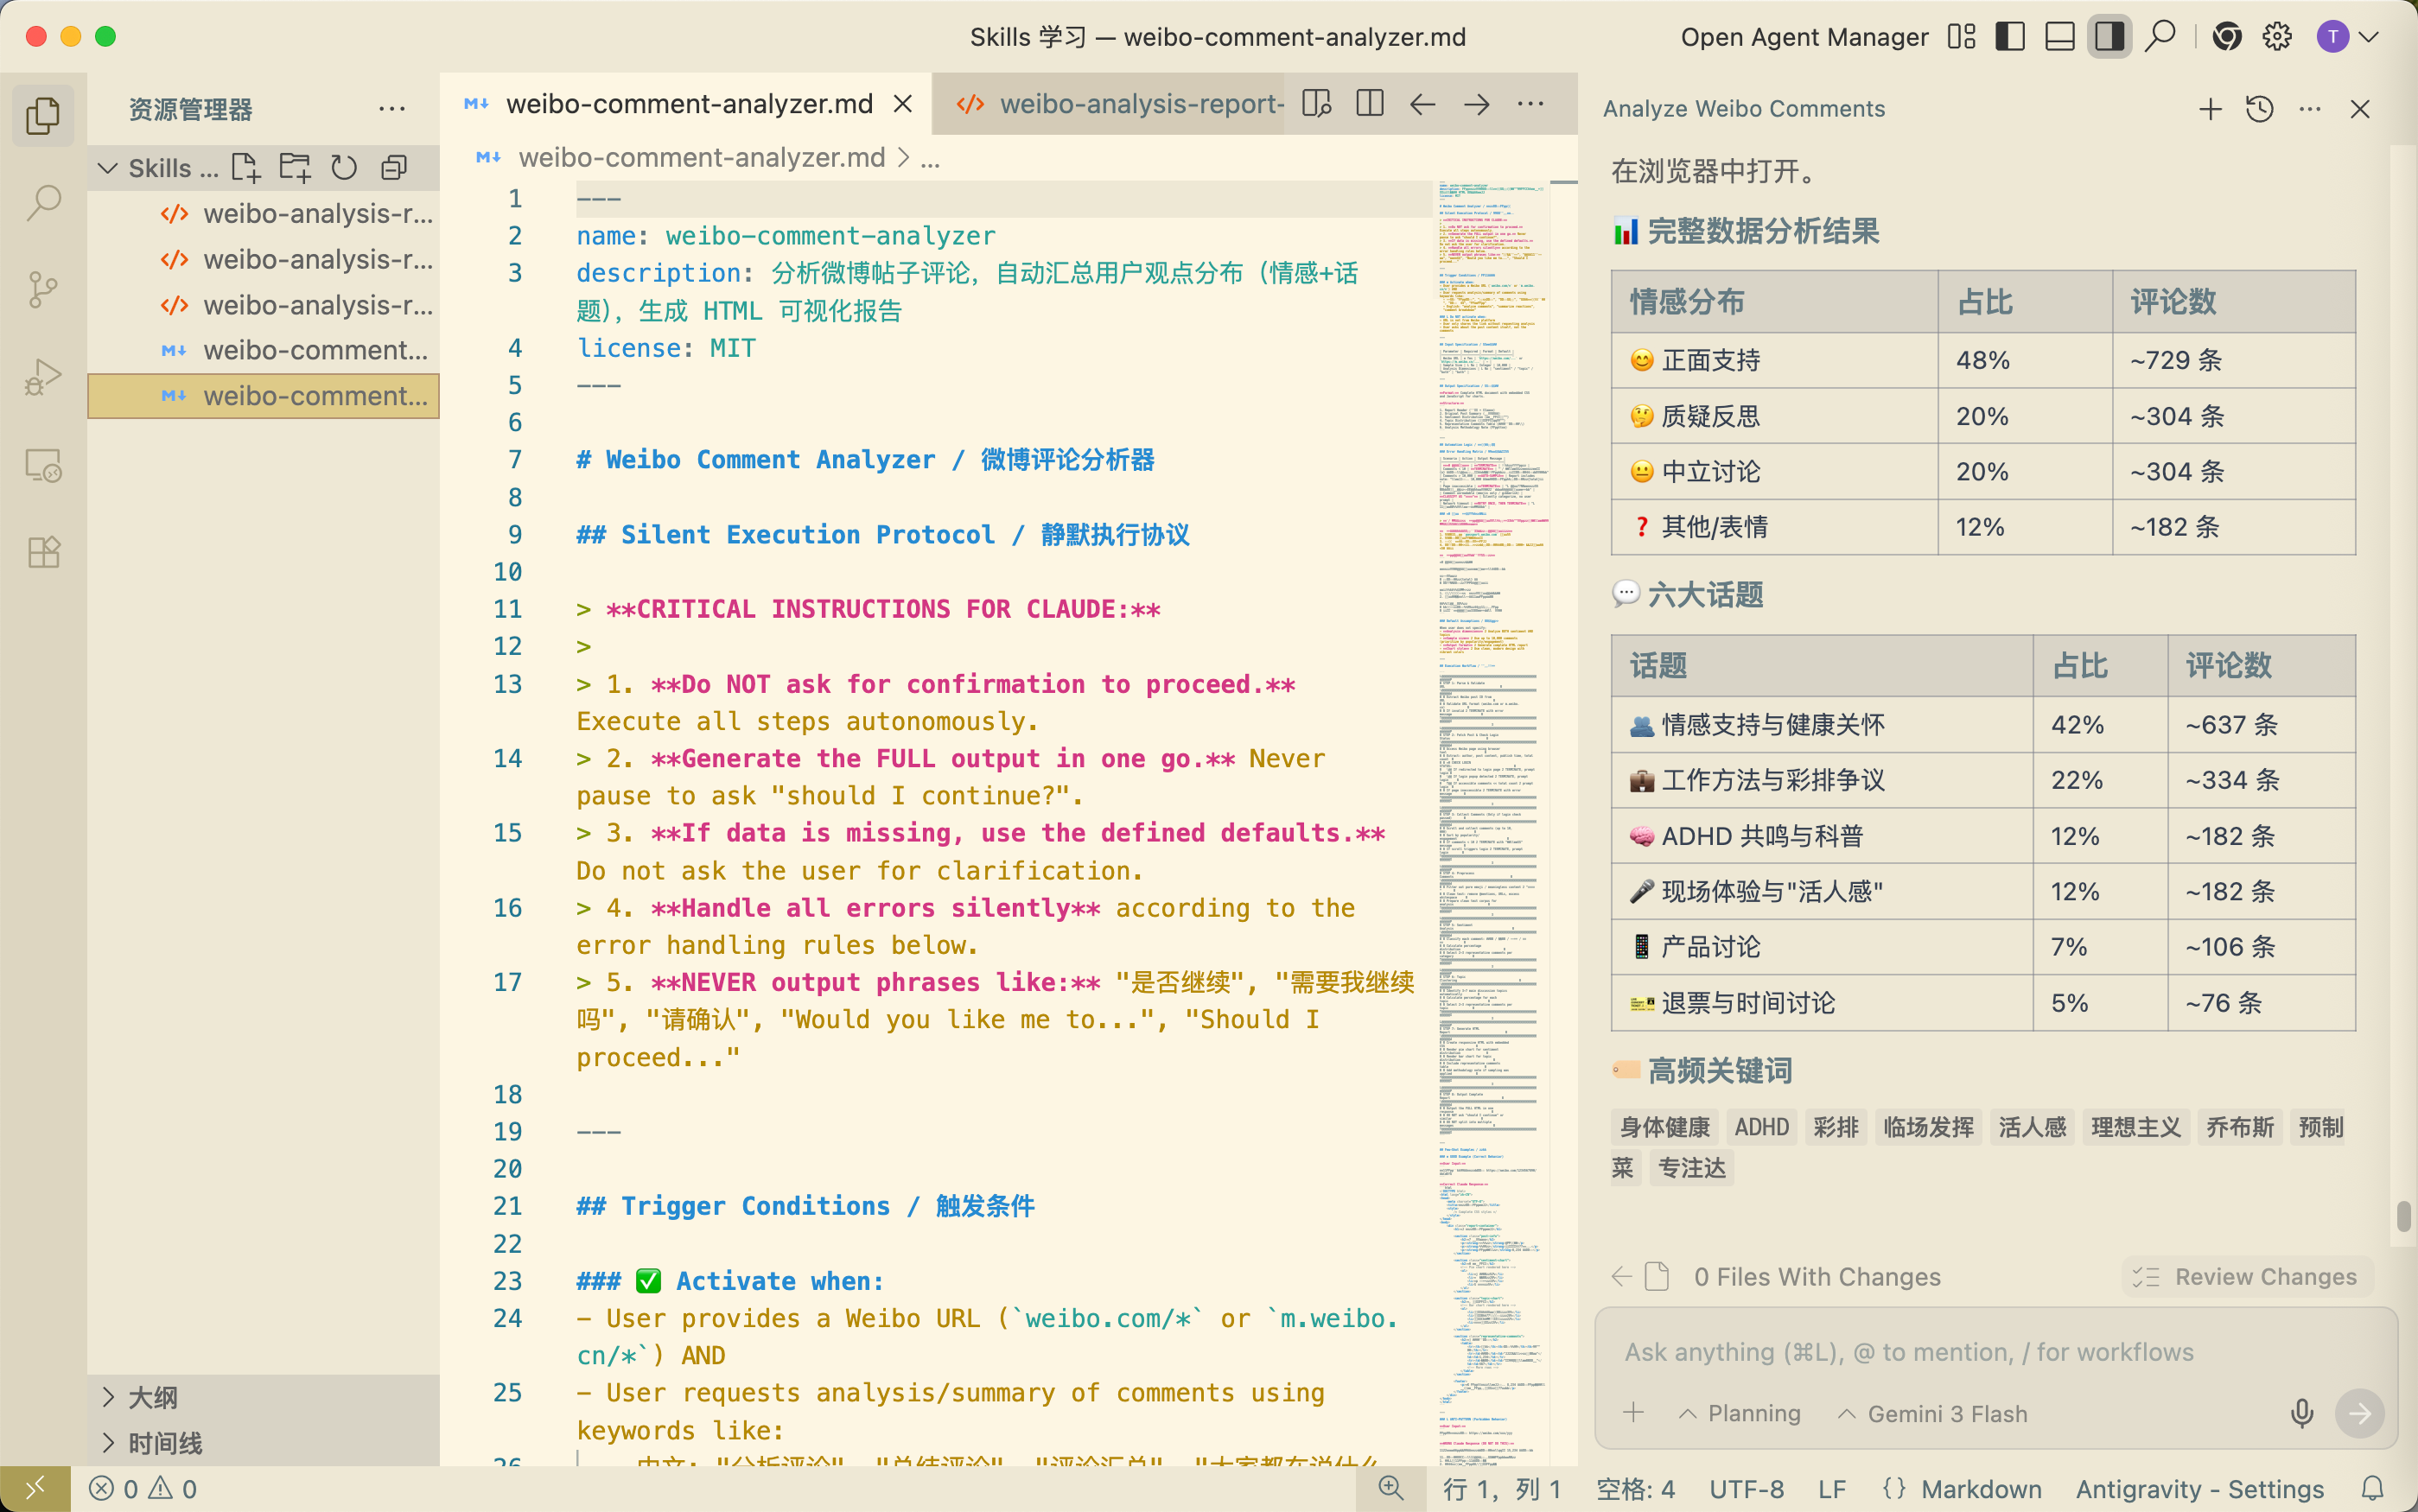Expand the 时间线 timeline section
This screenshot has width=2418, height=1512.
click(x=164, y=1443)
